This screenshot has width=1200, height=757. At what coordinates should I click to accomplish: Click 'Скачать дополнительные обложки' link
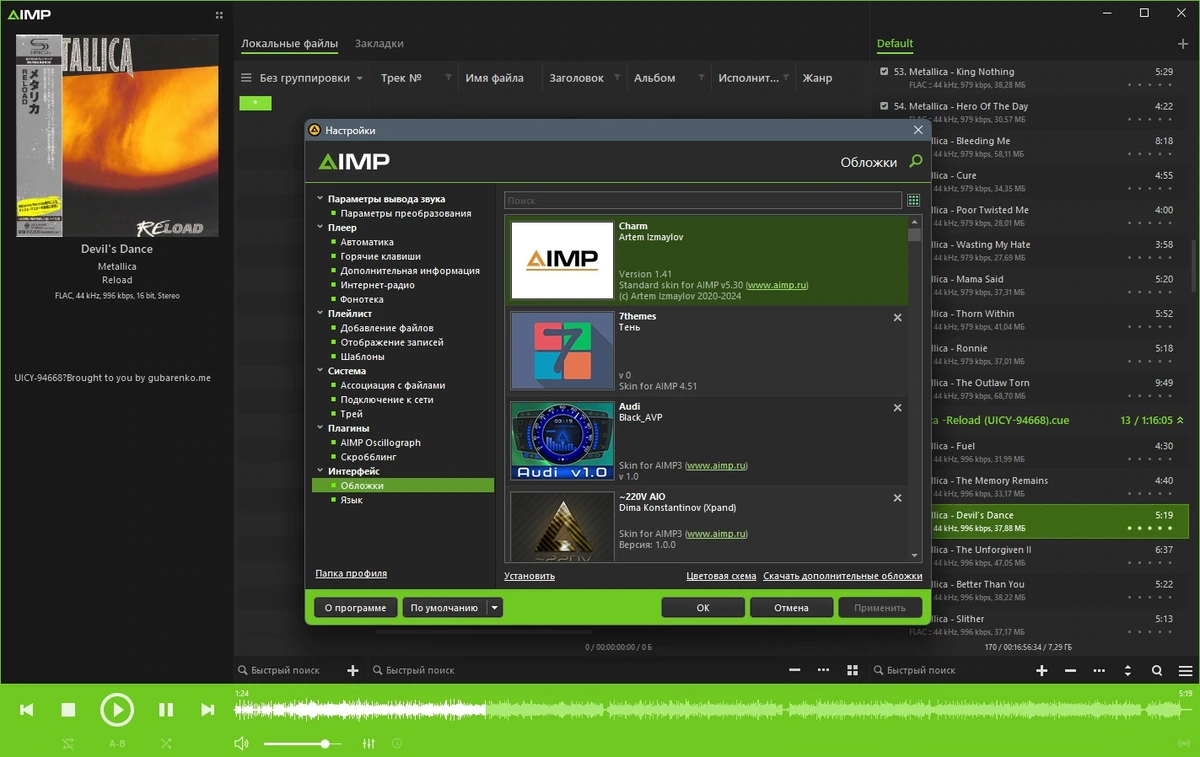(x=842, y=576)
